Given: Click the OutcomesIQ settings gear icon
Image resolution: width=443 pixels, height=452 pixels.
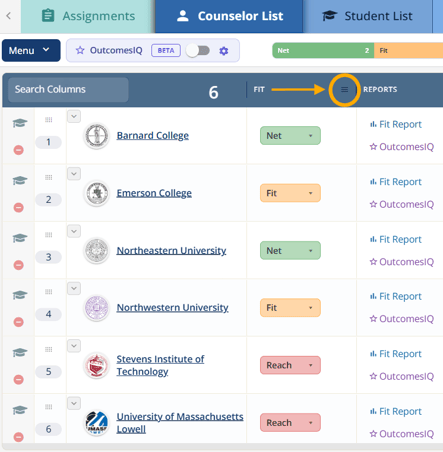Looking at the screenshot, I should [224, 51].
